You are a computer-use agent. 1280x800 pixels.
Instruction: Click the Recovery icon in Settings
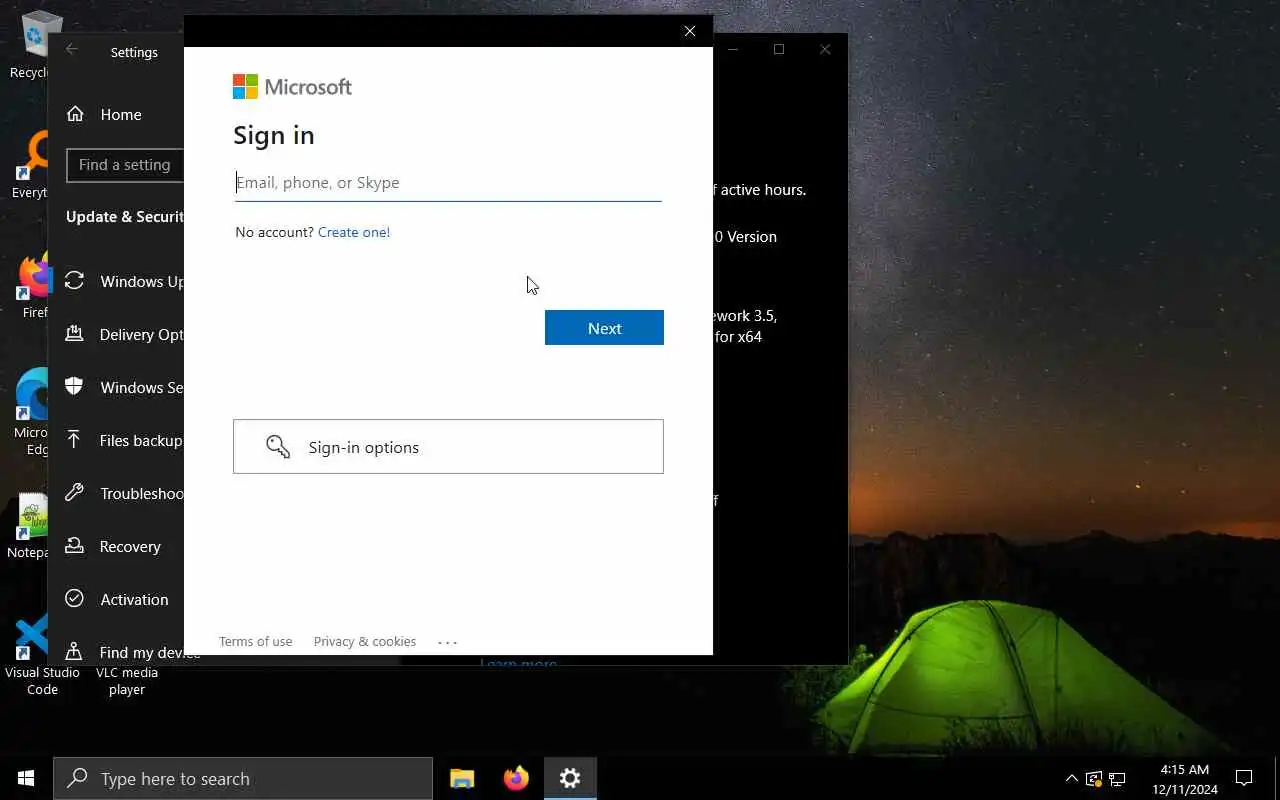(x=74, y=546)
